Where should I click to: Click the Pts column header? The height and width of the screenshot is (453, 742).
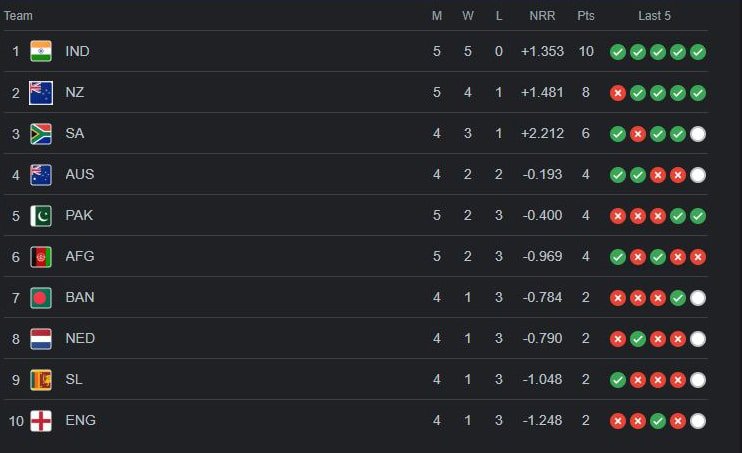[585, 16]
